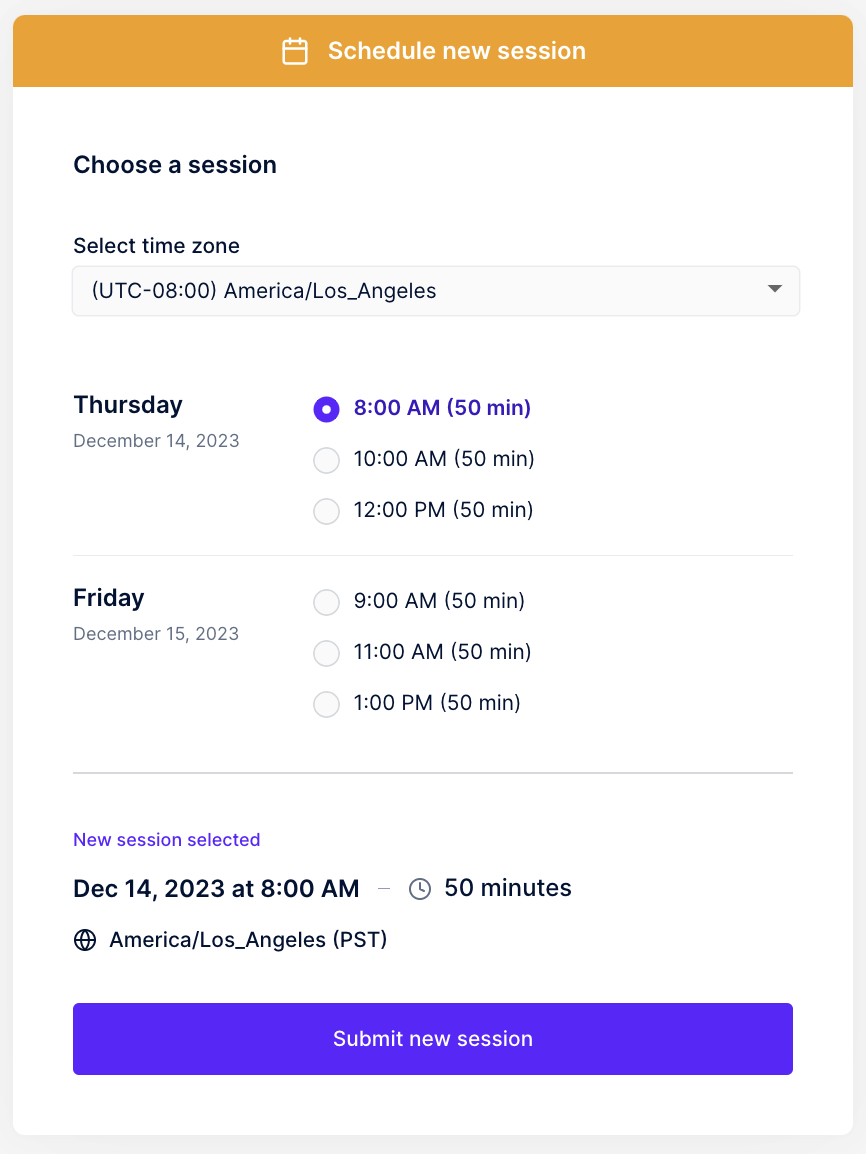Click the calendar icon in the header
This screenshot has height=1154, width=866.
pyautogui.click(x=295, y=52)
